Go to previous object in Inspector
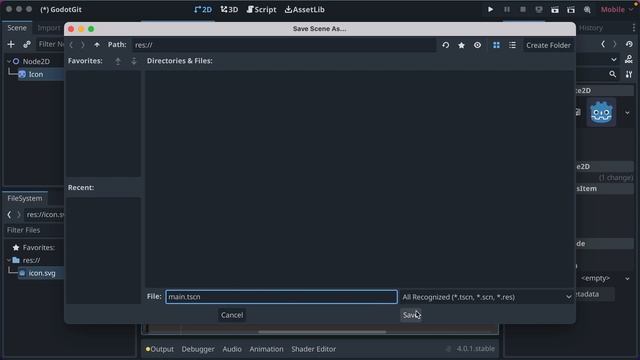The height and width of the screenshot is (360, 640). 603,44
